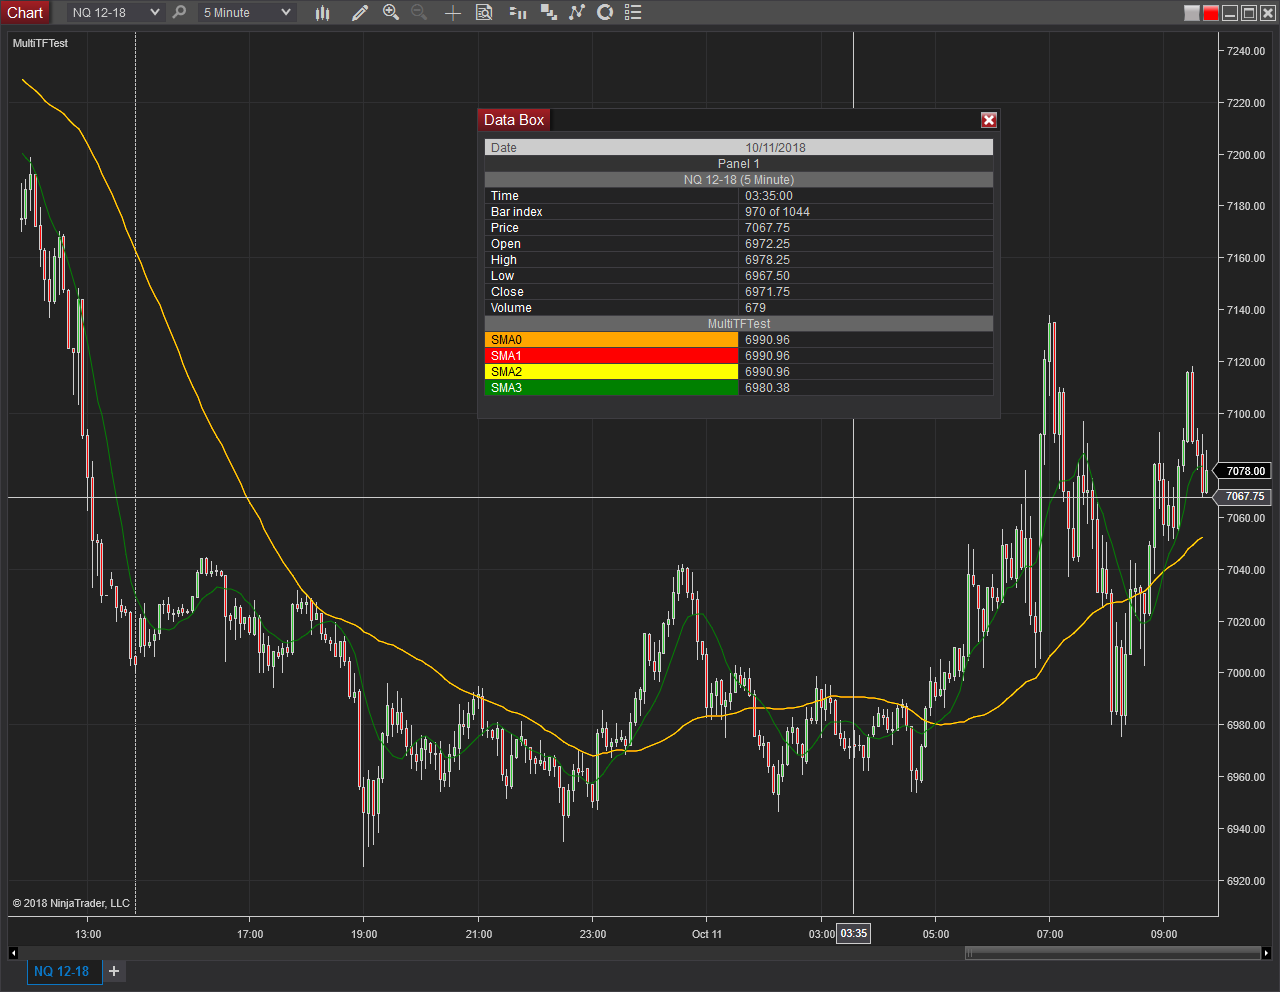Click the right arrow of horizontal scrollbar
Image resolution: width=1280 pixels, height=992 pixels.
[x=1266, y=953]
